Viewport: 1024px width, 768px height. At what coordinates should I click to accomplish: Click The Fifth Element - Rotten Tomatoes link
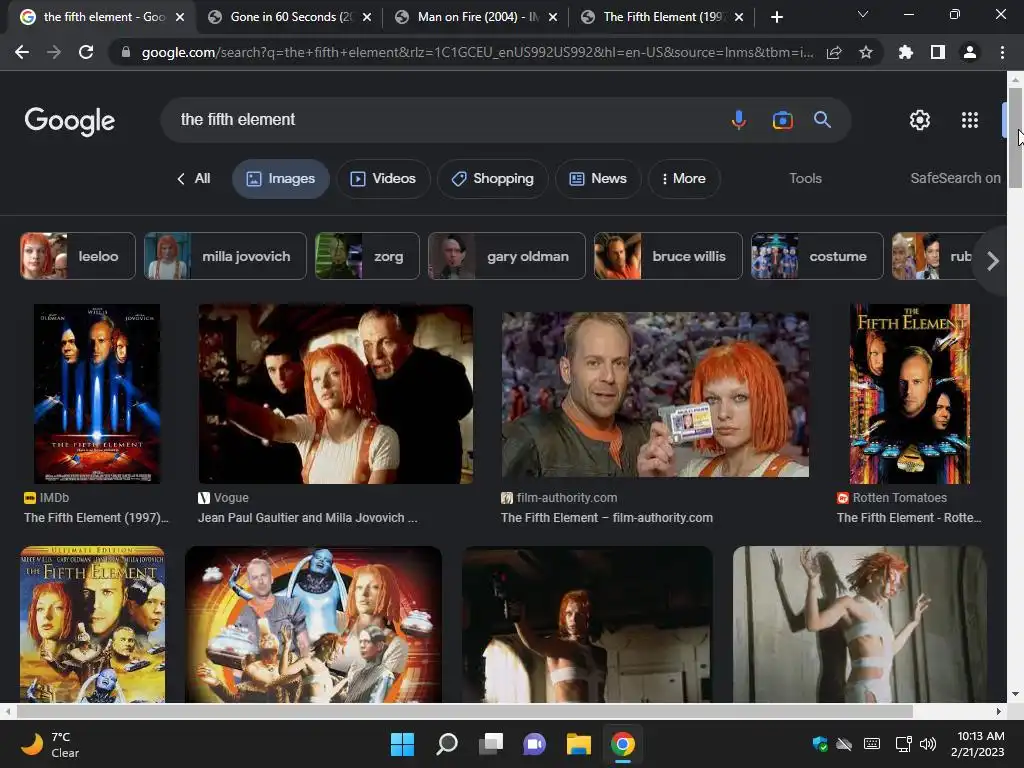[908, 518]
